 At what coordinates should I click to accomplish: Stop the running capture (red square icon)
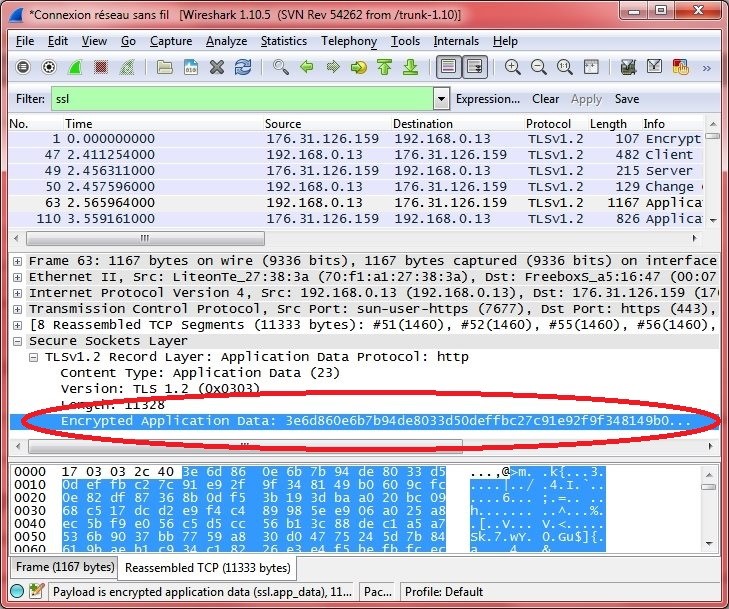coord(101,68)
